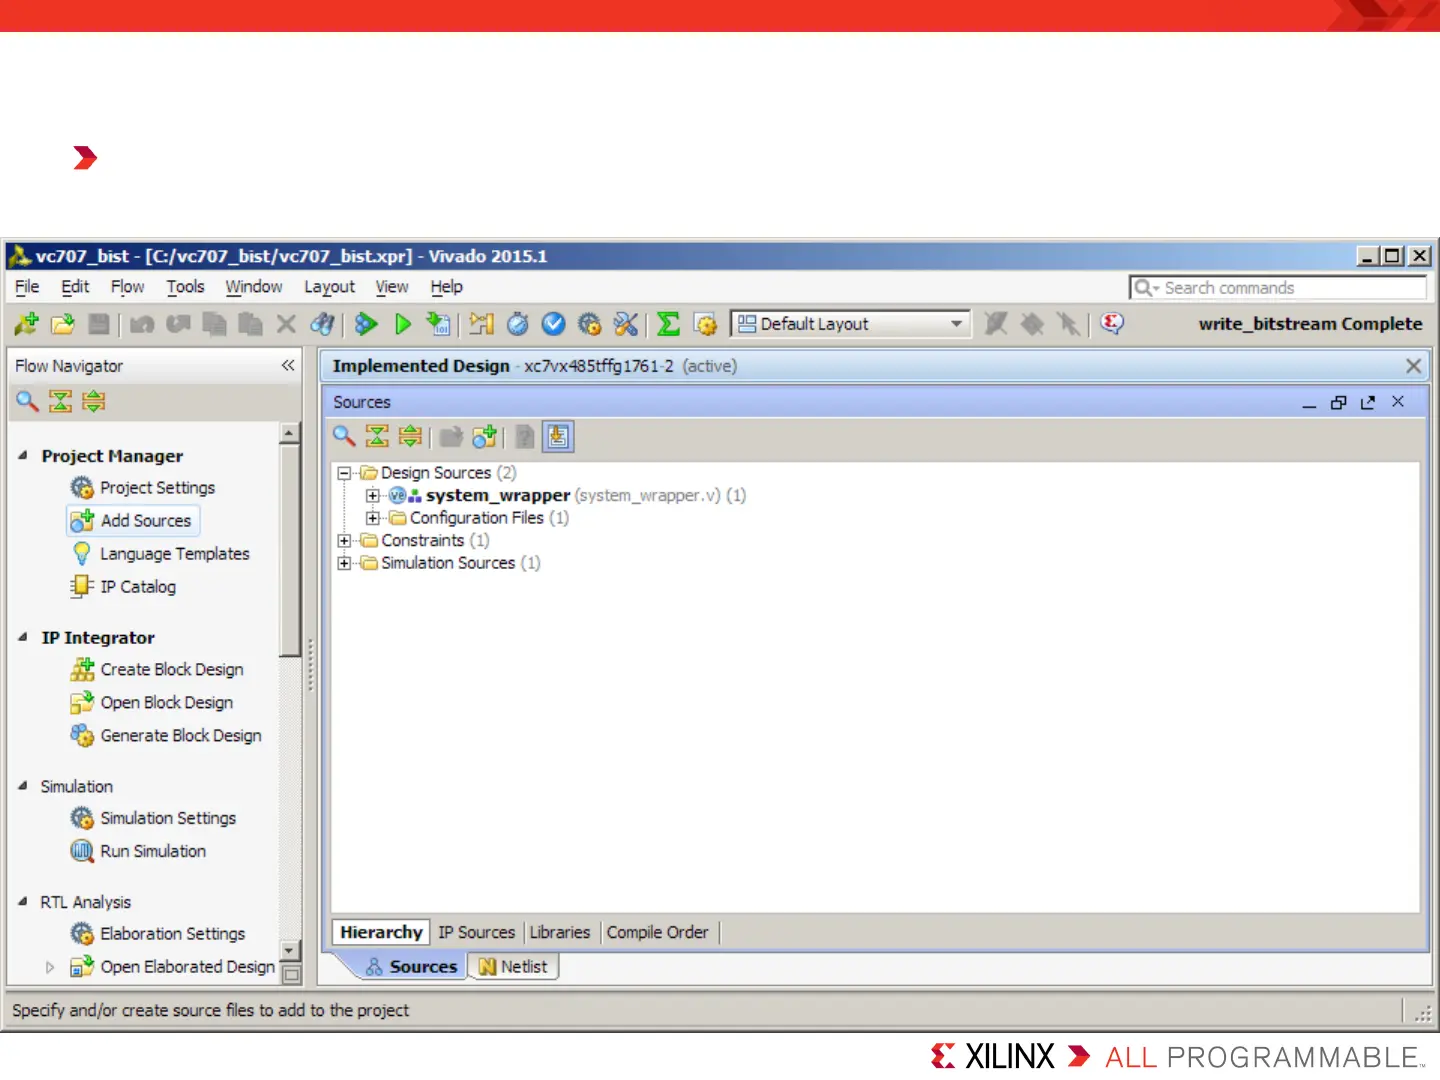Image resolution: width=1440 pixels, height=1080 pixels.
Task: Click the Save Project disk icon in toolbar
Action: coord(98,324)
